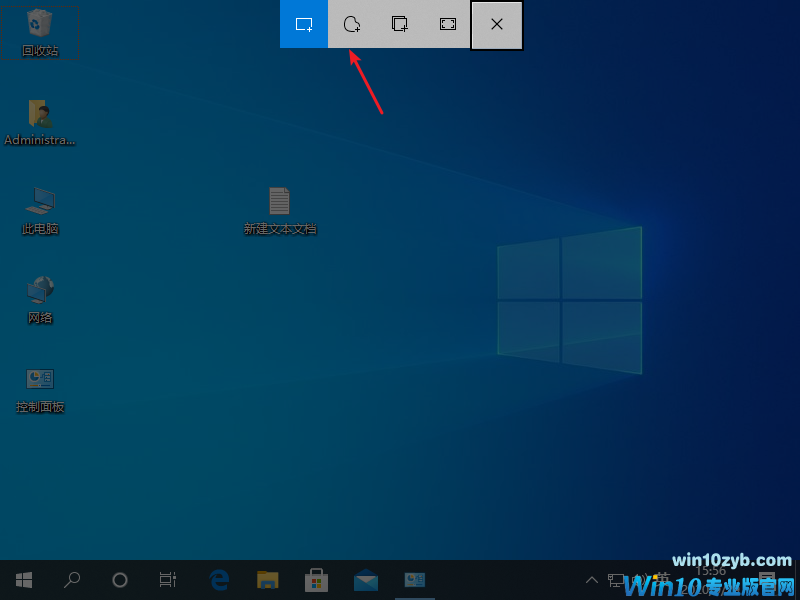This screenshot has height=600, width=800.
Task: Open the Mail app from taskbar
Action: pos(365,579)
